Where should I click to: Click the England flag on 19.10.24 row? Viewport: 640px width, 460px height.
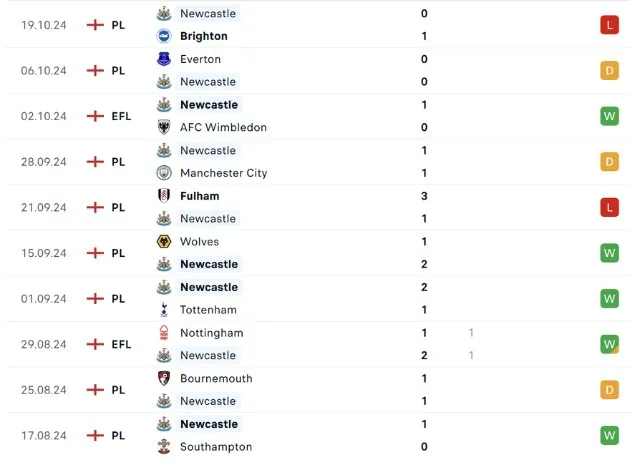coord(96,25)
